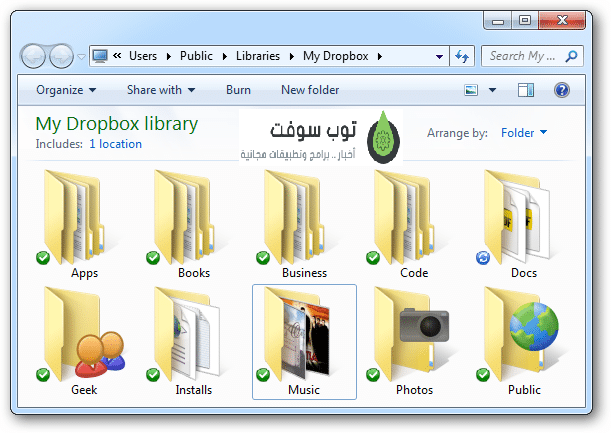The width and height of the screenshot is (611, 433).
Task: Open the Organize menu
Action: click(x=66, y=90)
